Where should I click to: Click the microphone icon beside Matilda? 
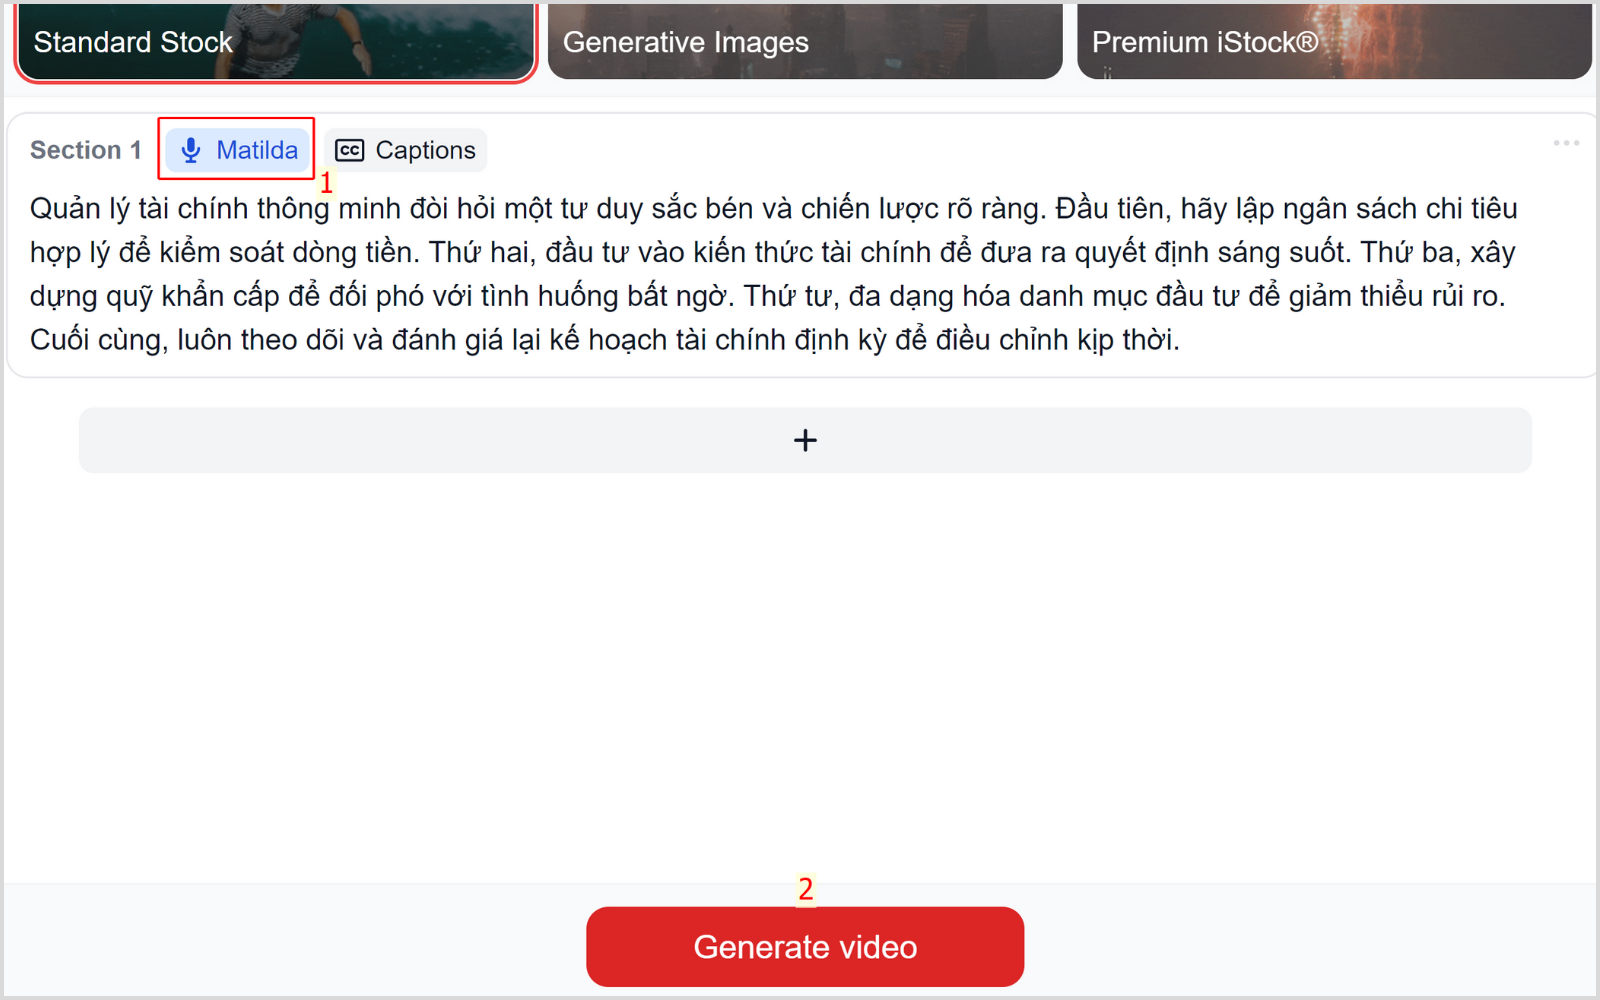point(191,150)
